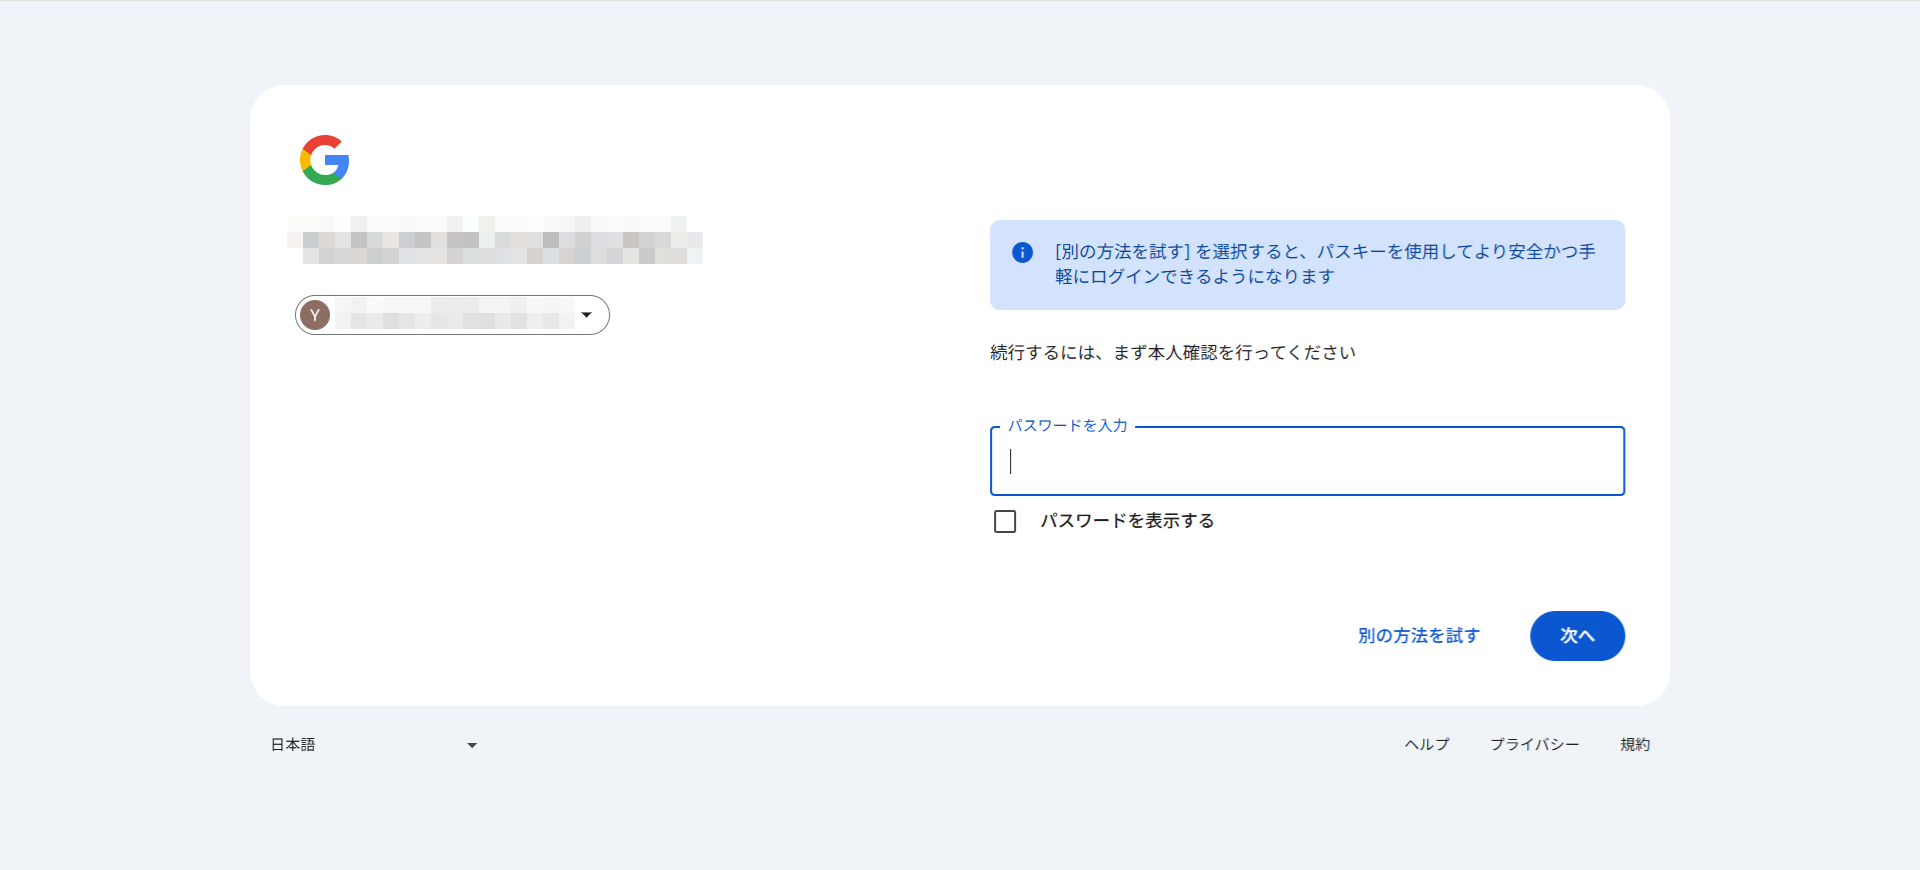Click the パスワードを表示する label text
The image size is (1920, 870).
1127,521
